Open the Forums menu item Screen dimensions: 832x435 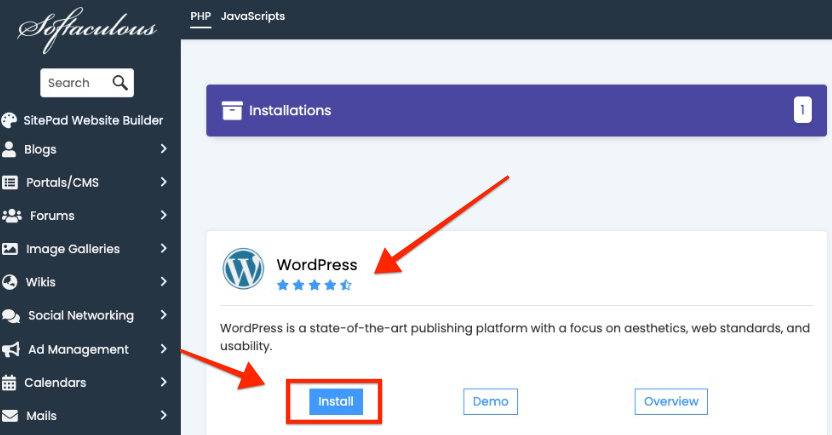52,216
